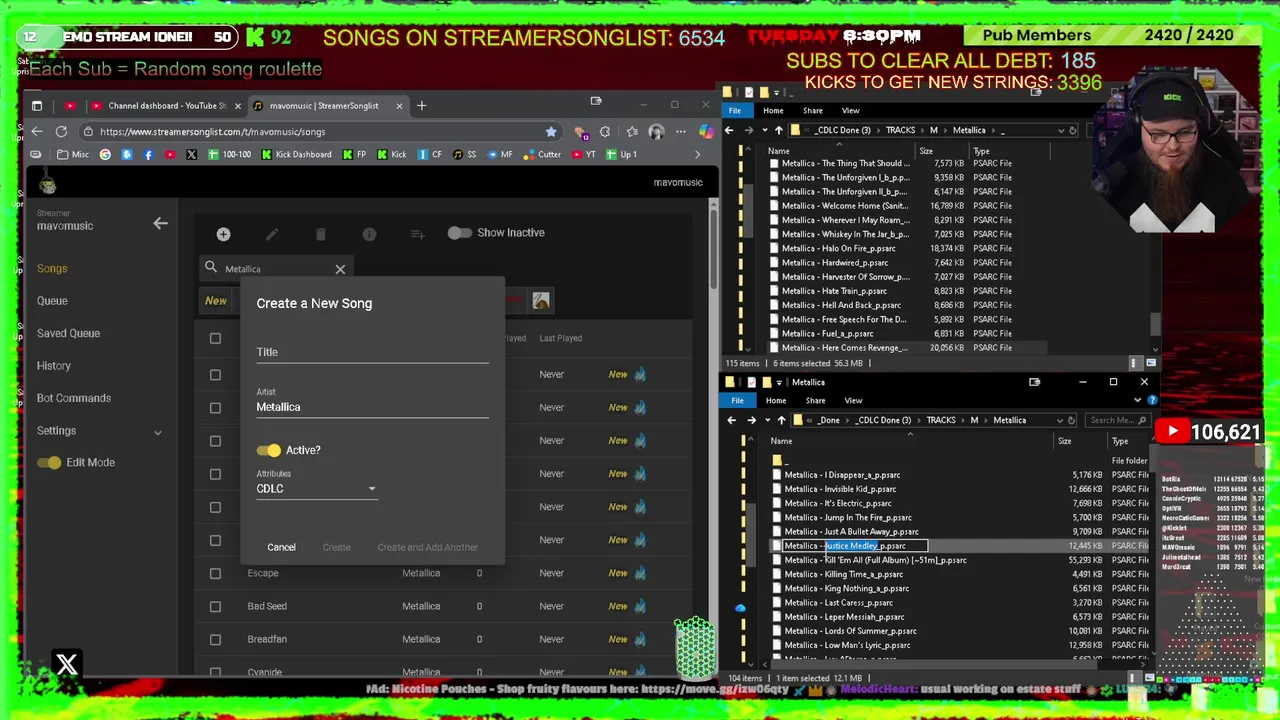Open address history dropdown in upper Explorer
The height and width of the screenshot is (720, 1280).
pyautogui.click(x=1059, y=130)
